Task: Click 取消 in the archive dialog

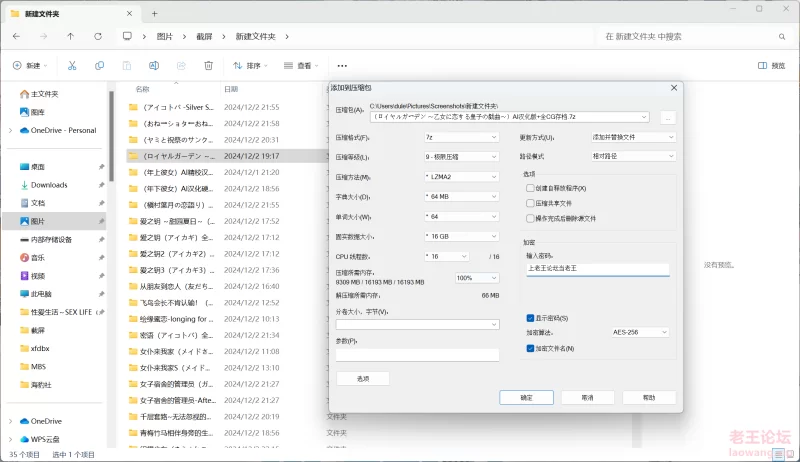Action: click(x=588, y=397)
